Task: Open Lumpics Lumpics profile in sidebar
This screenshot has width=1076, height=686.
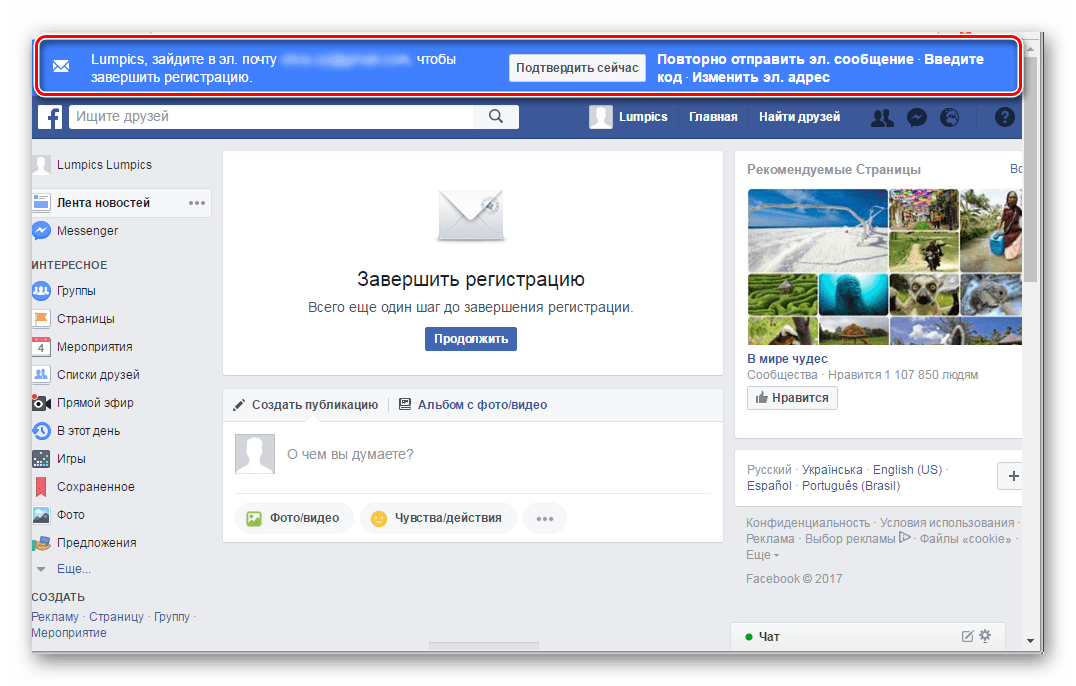Action: [x=91, y=165]
